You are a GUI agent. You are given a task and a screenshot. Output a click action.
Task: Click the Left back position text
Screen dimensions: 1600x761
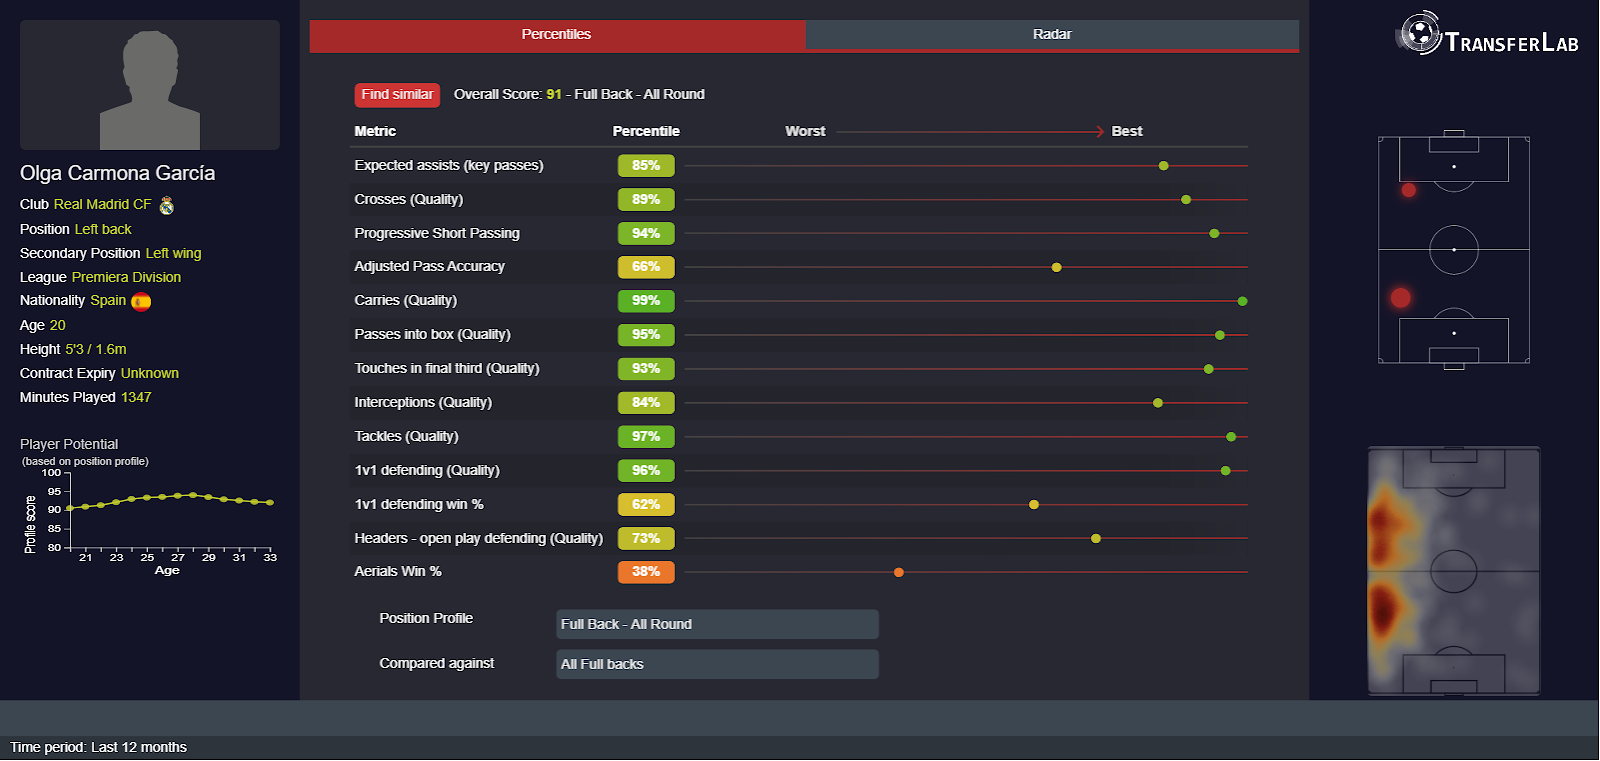click(103, 229)
